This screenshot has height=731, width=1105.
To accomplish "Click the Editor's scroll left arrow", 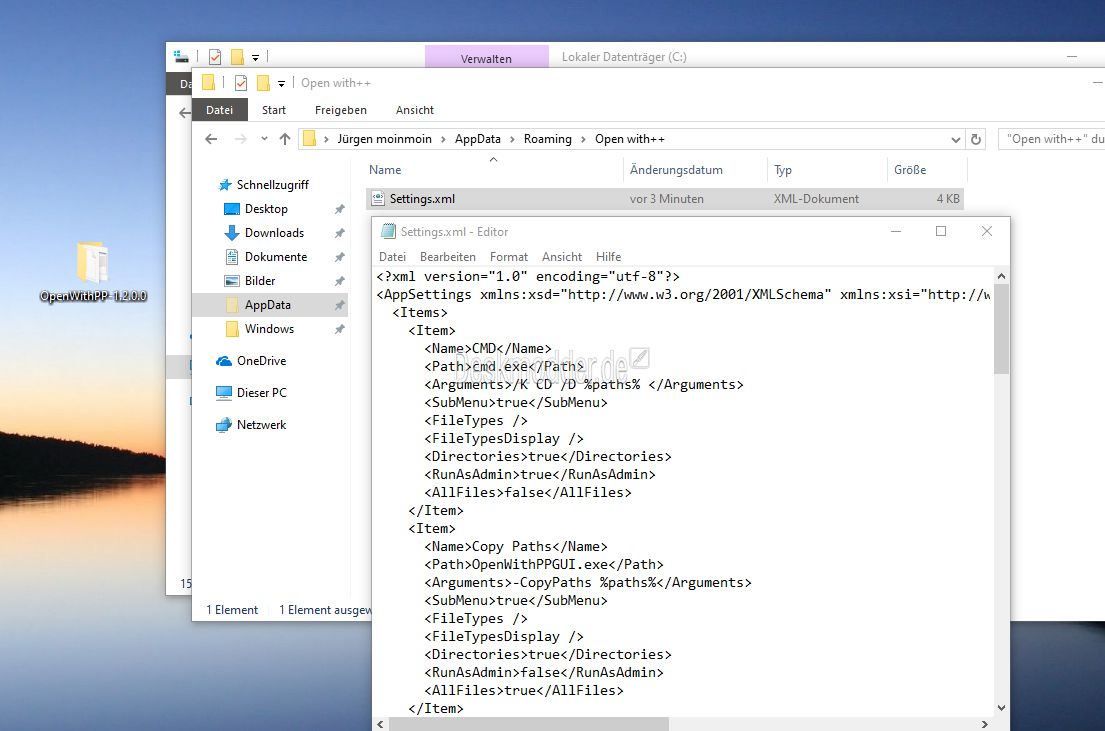I will tap(381, 724).
